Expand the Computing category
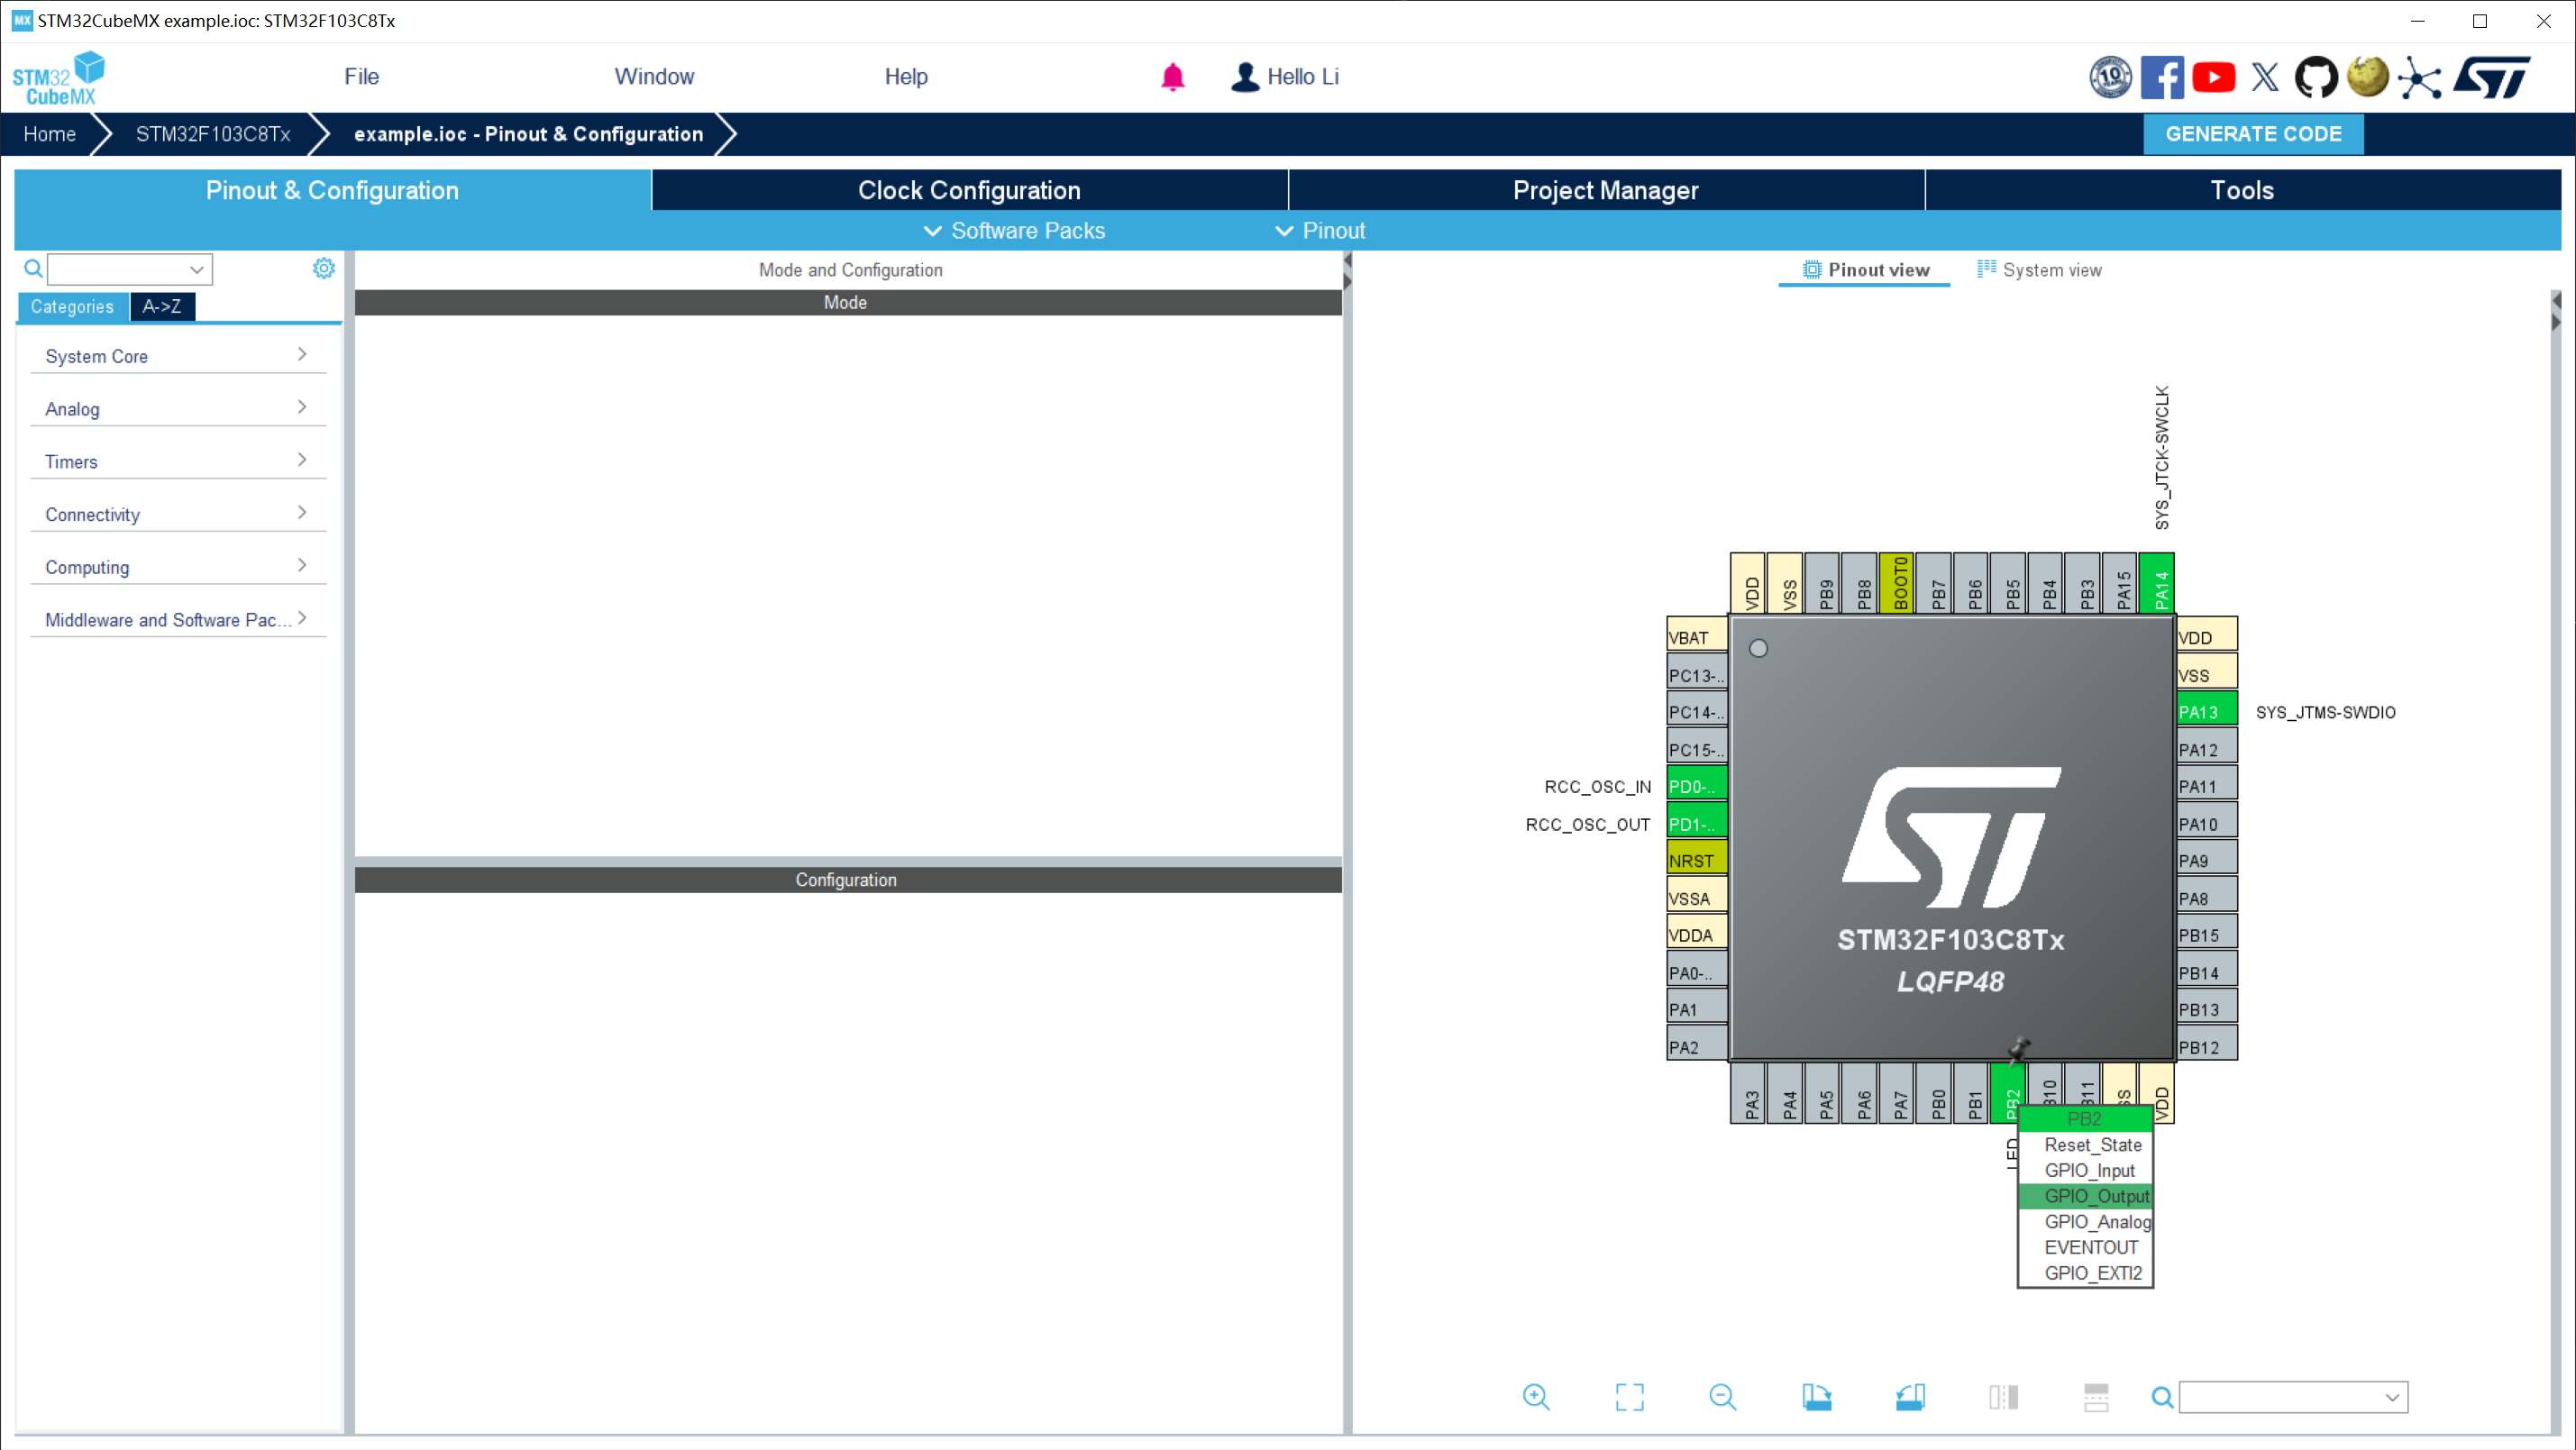The image size is (2576, 1450). click(x=177, y=567)
